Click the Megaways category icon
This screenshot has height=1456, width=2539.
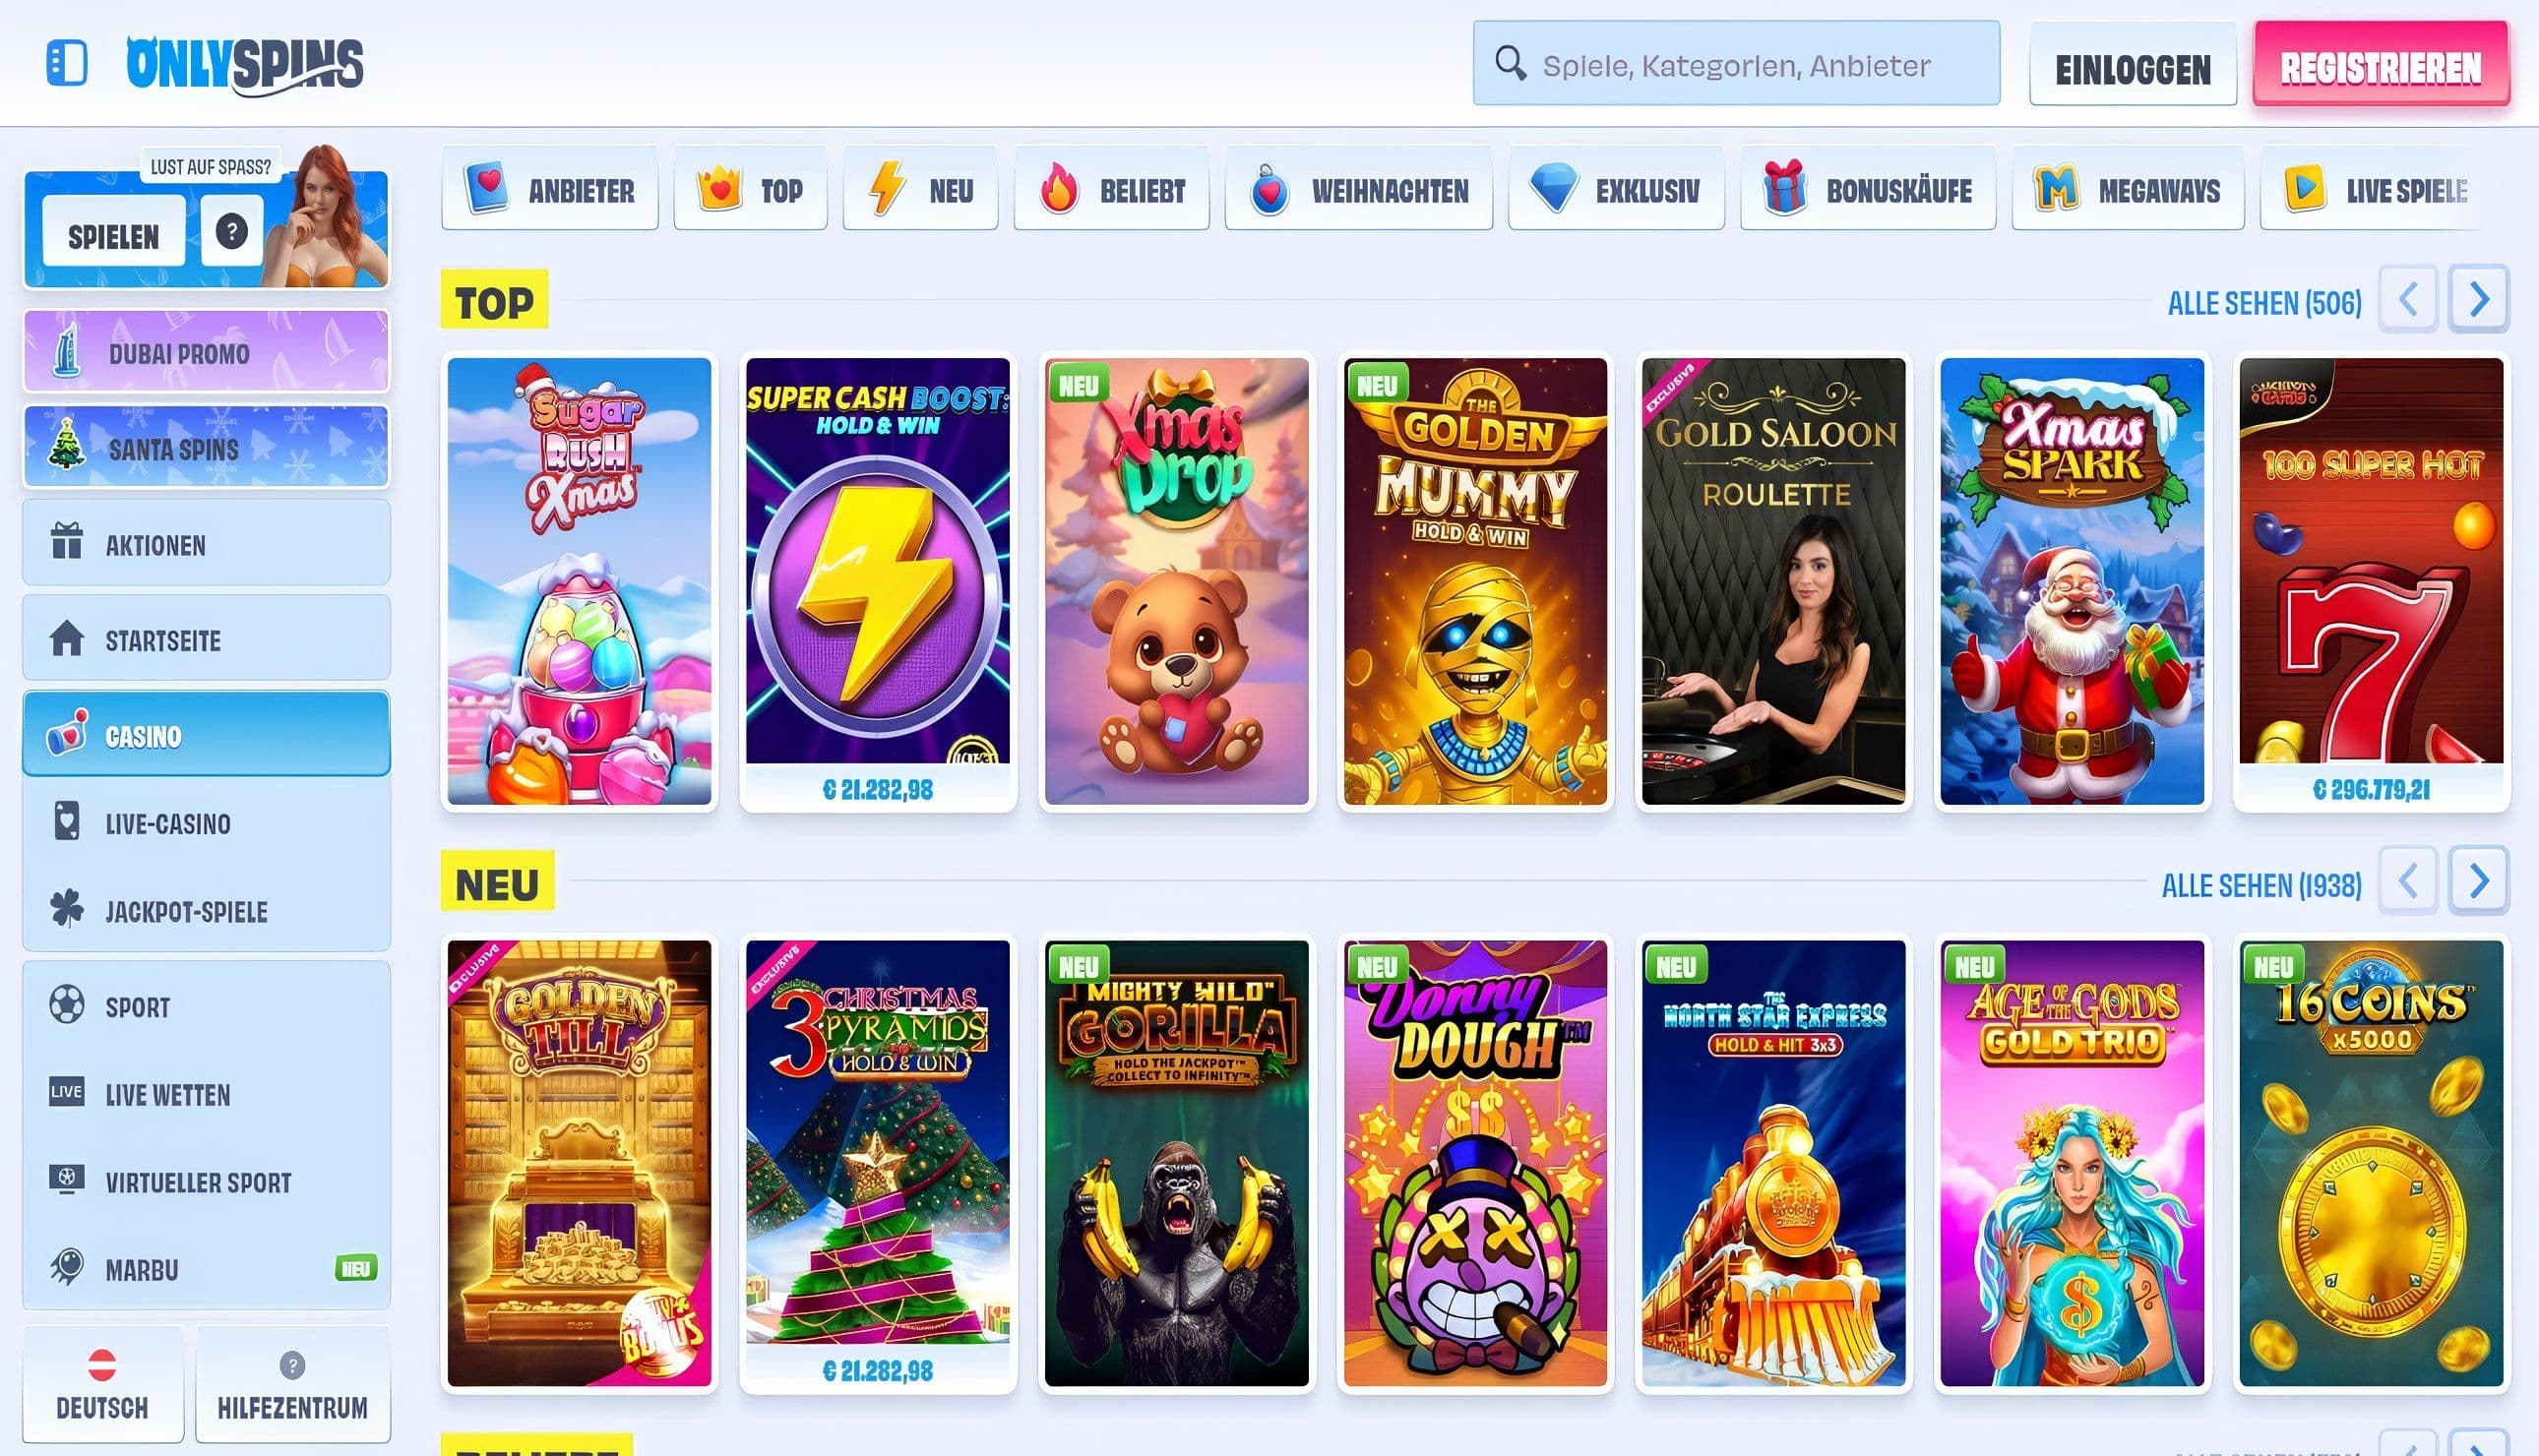[2056, 188]
